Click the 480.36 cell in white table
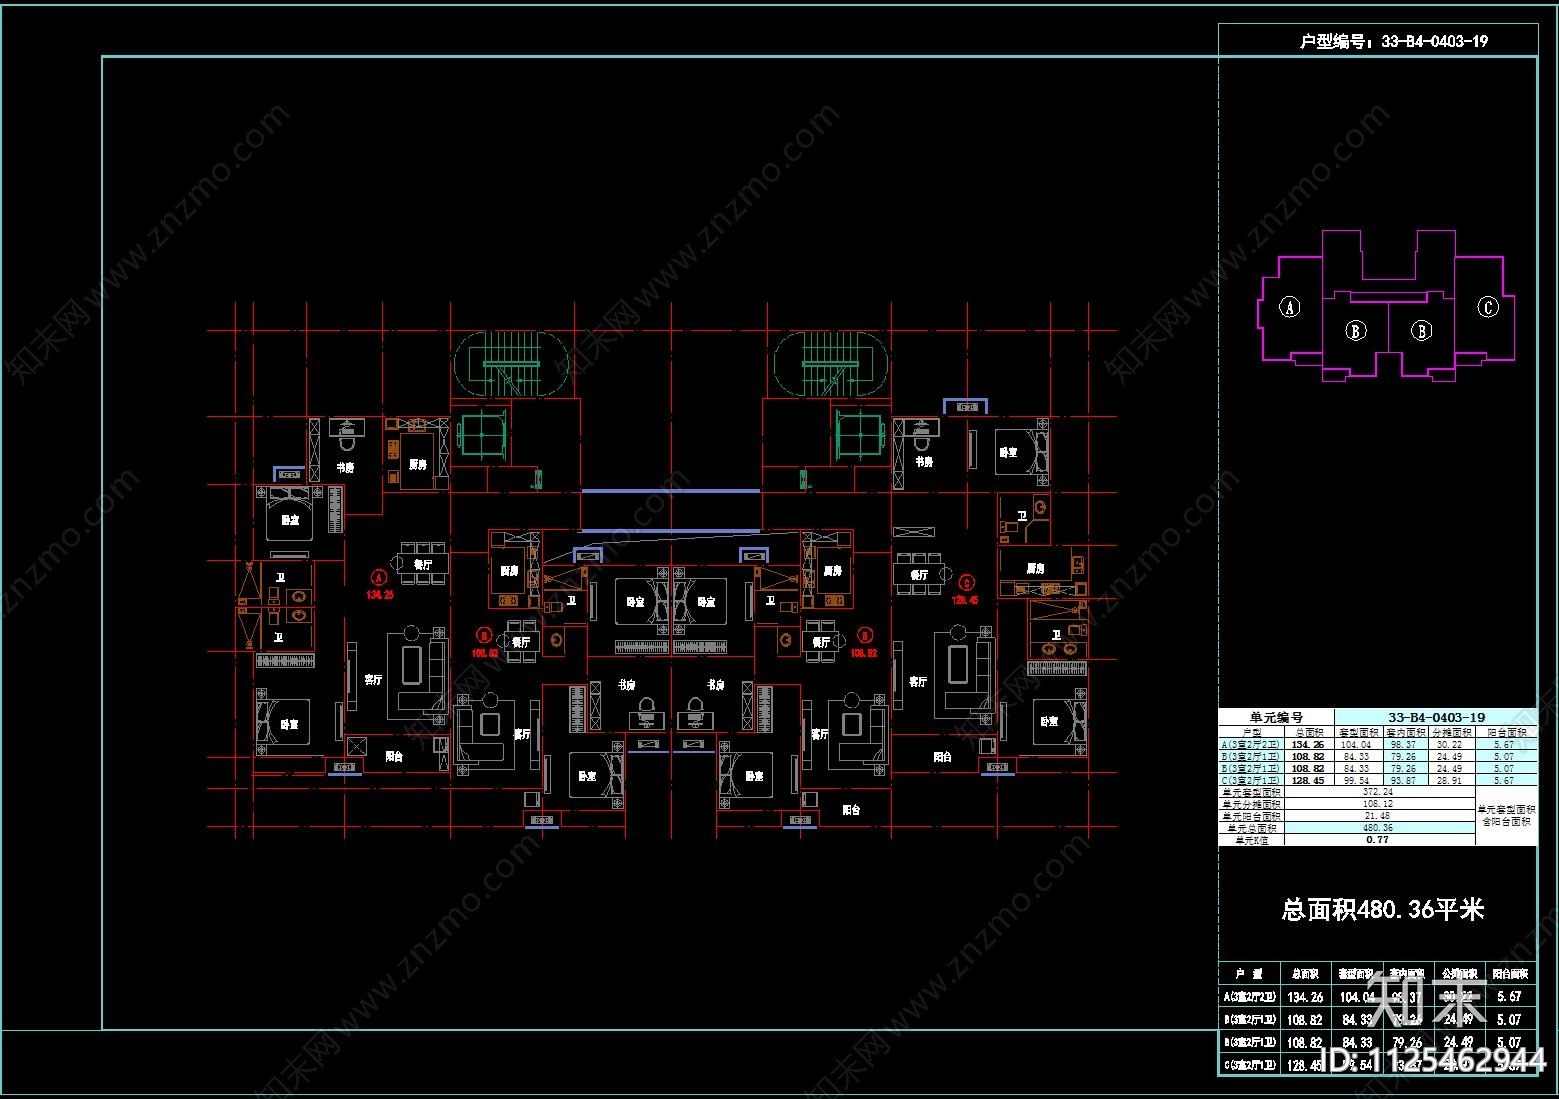The height and width of the screenshot is (1099, 1559). click(1380, 827)
